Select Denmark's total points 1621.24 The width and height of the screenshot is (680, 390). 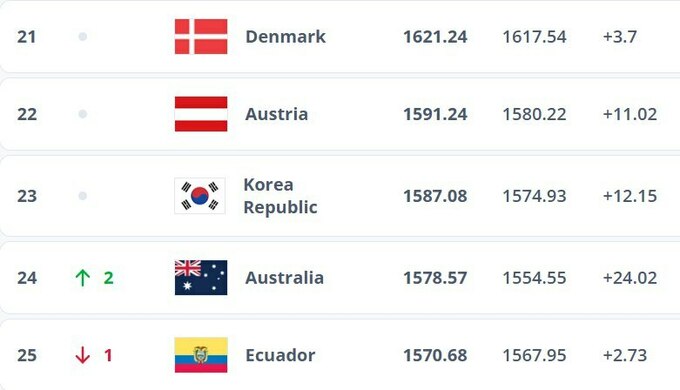tap(435, 37)
